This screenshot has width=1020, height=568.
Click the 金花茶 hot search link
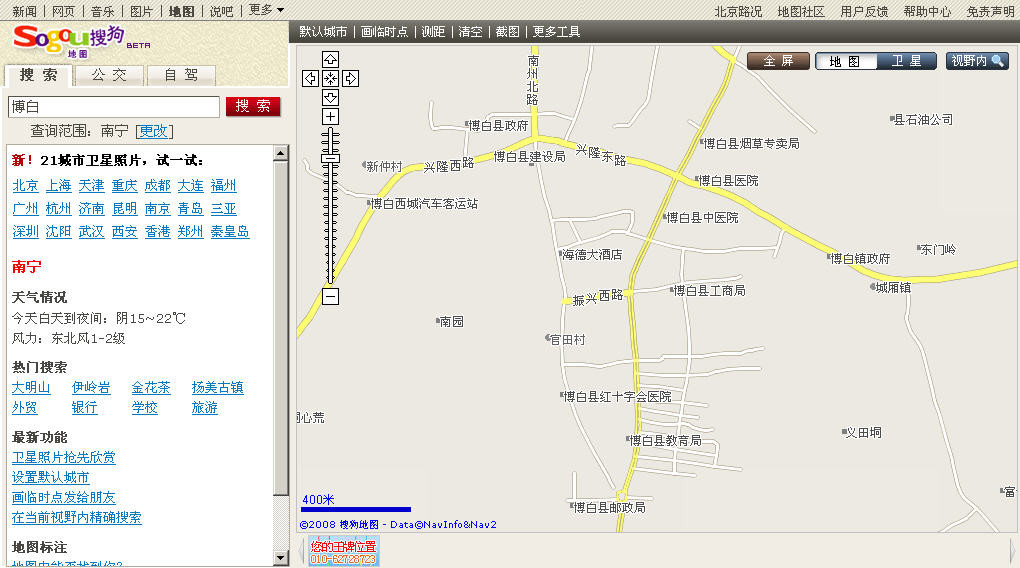tap(151, 388)
